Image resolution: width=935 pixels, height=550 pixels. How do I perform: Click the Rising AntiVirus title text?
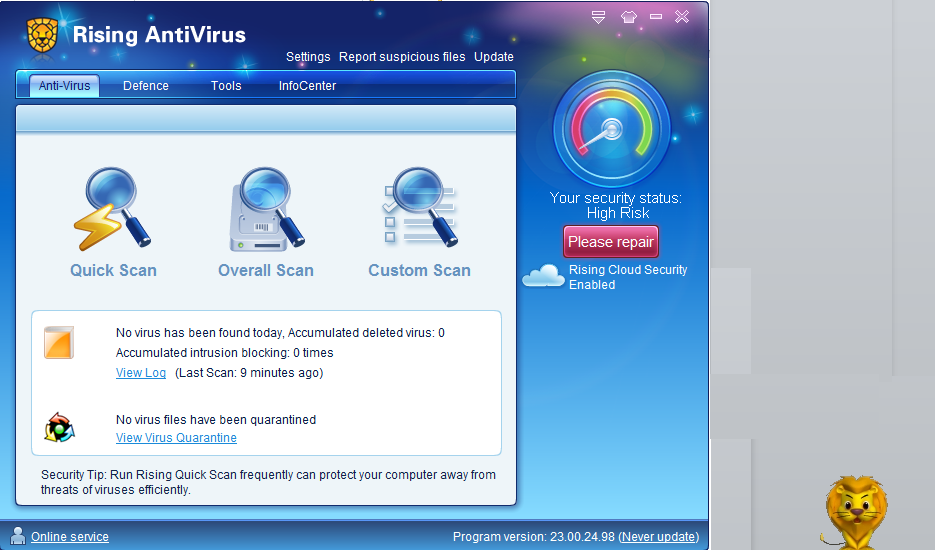[159, 35]
